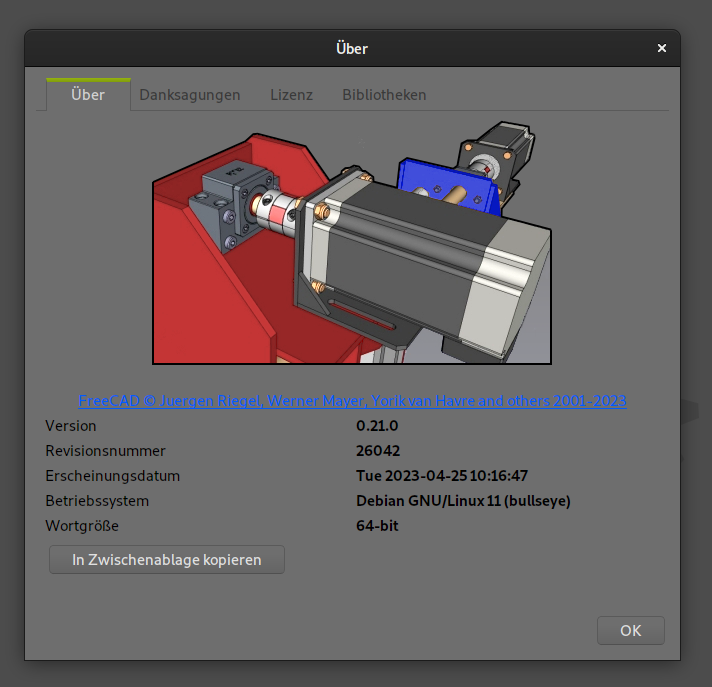
Task: Open the Lizenz tab
Action: click(291, 95)
